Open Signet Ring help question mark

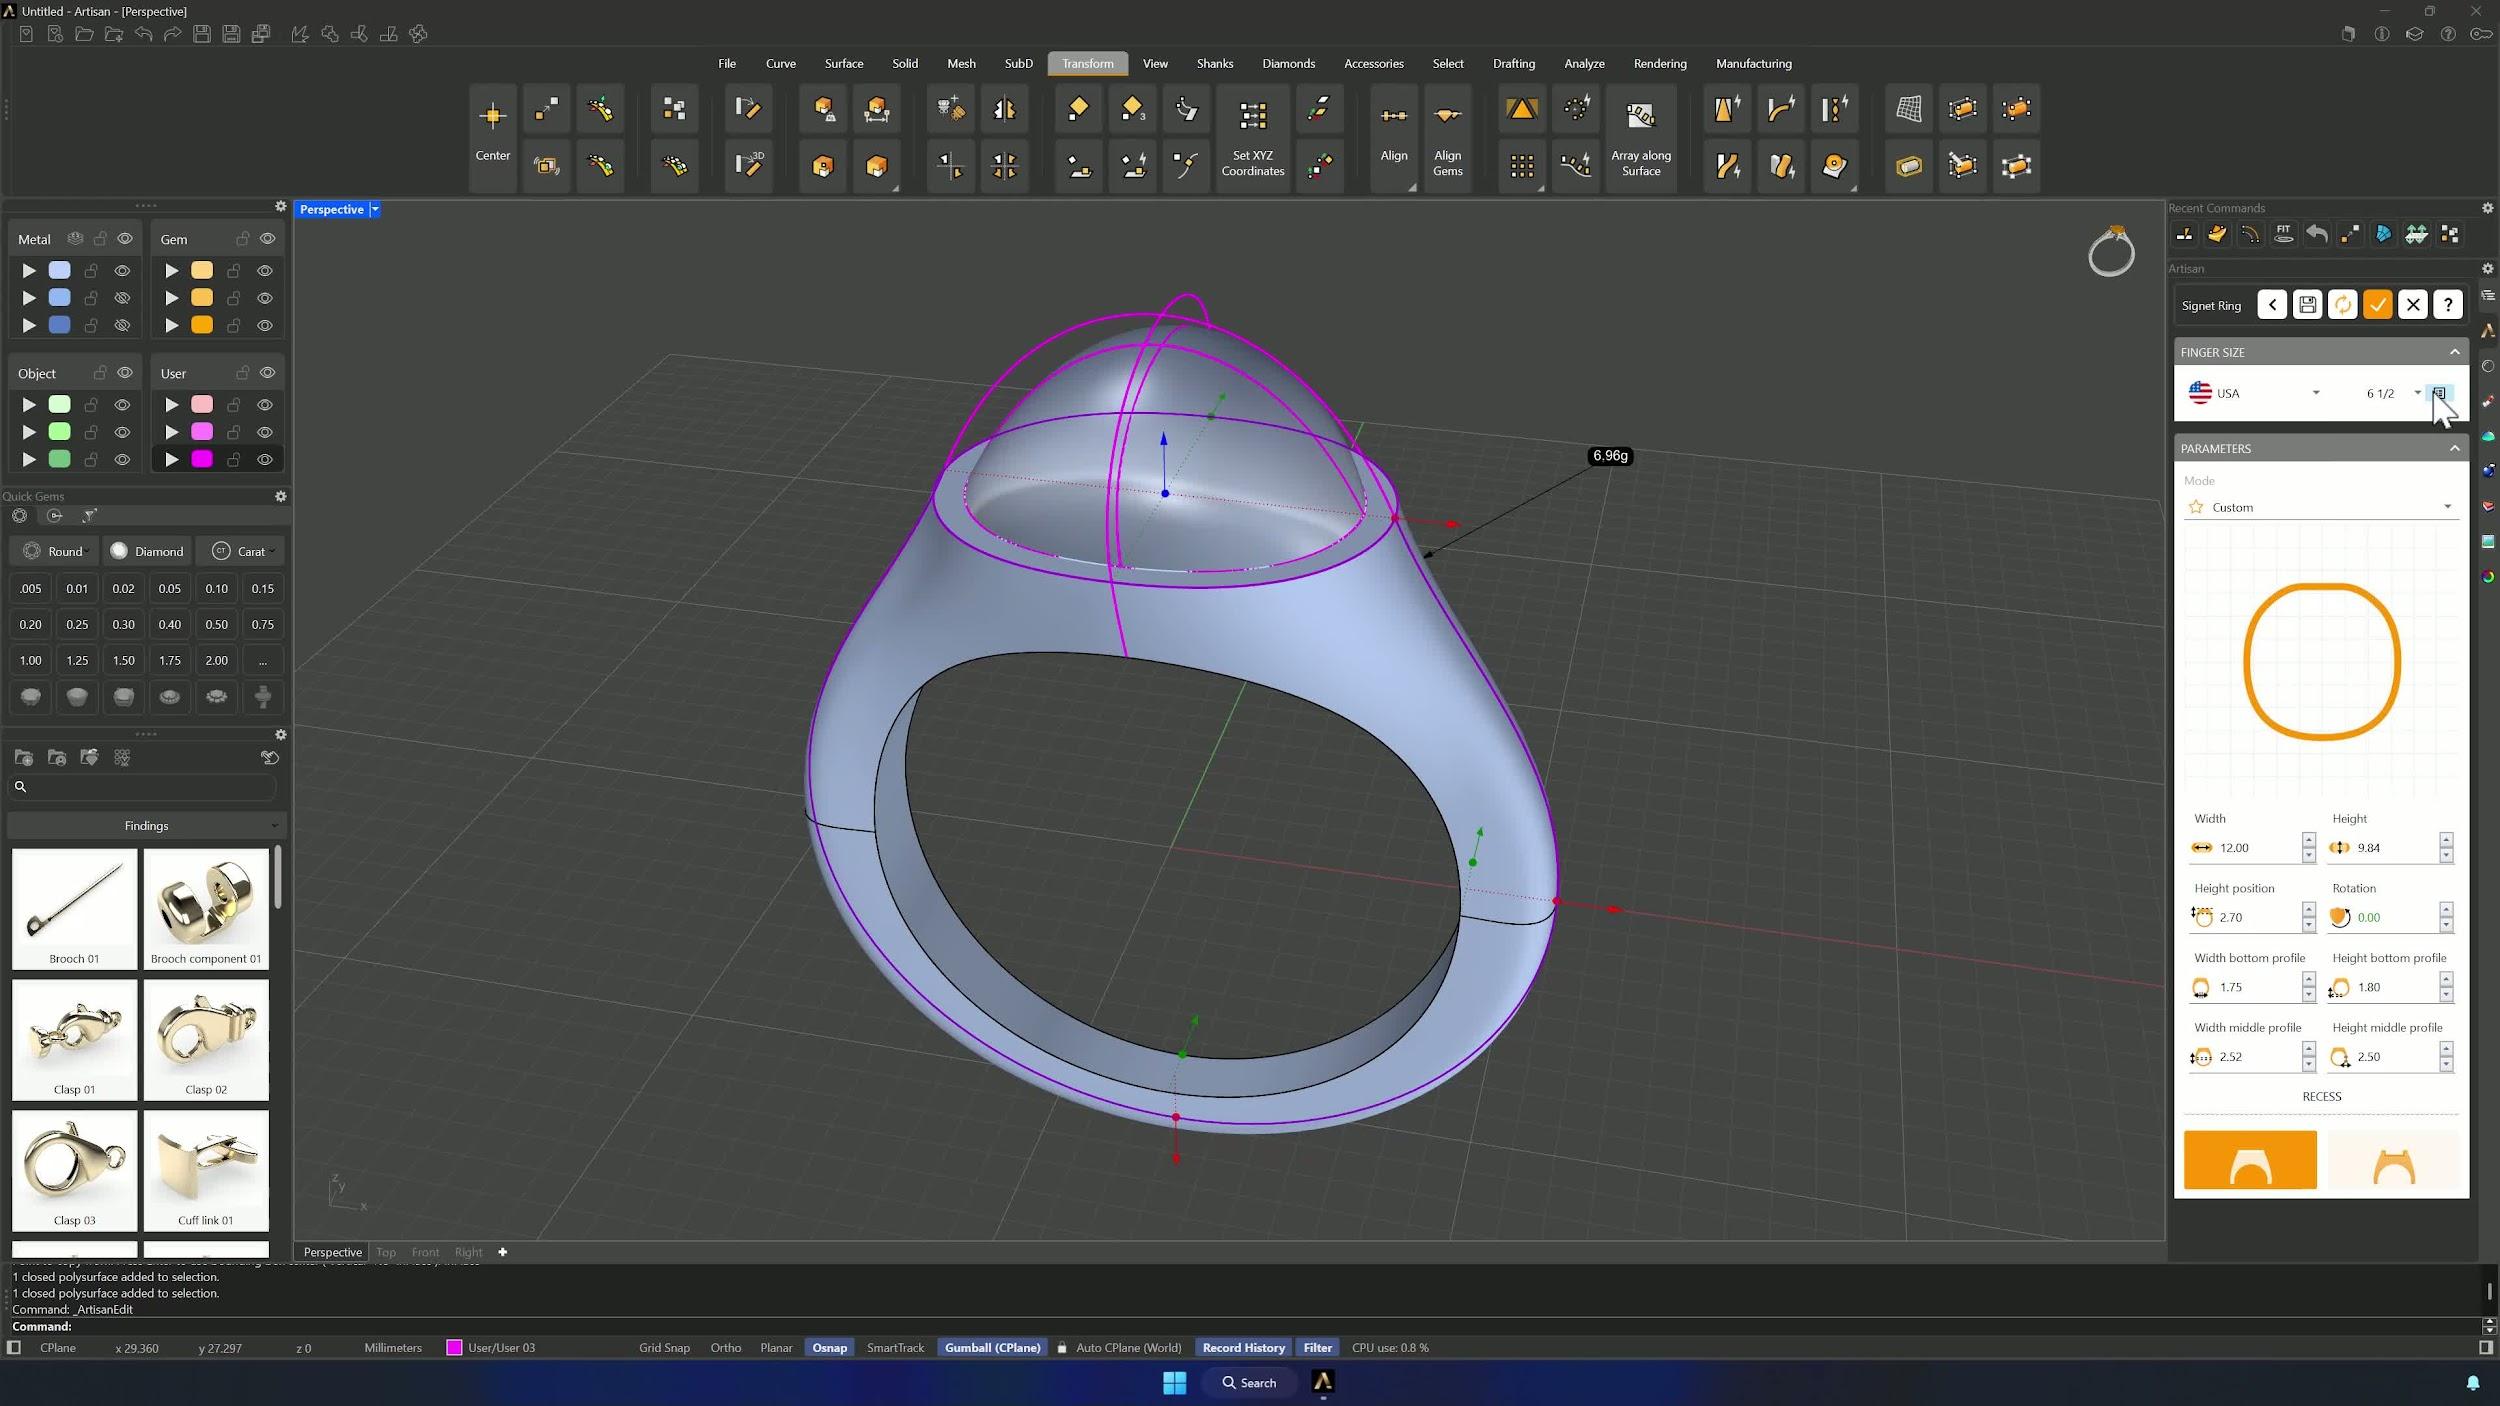[2447, 305]
